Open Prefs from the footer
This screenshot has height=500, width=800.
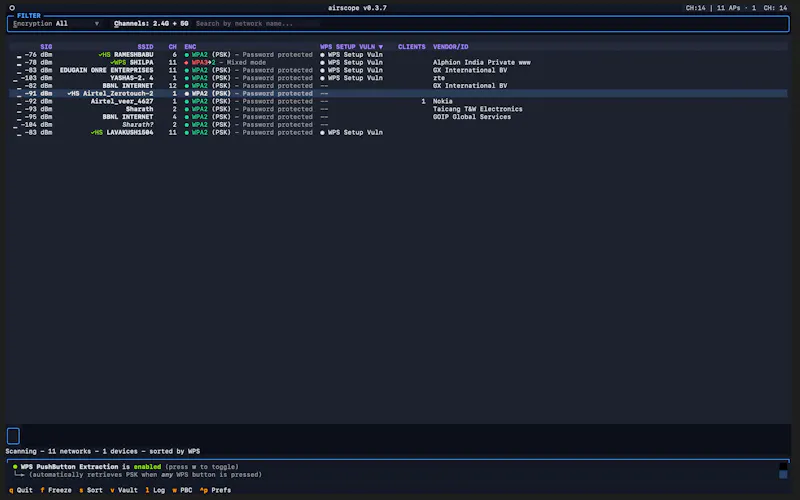coord(215,490)
